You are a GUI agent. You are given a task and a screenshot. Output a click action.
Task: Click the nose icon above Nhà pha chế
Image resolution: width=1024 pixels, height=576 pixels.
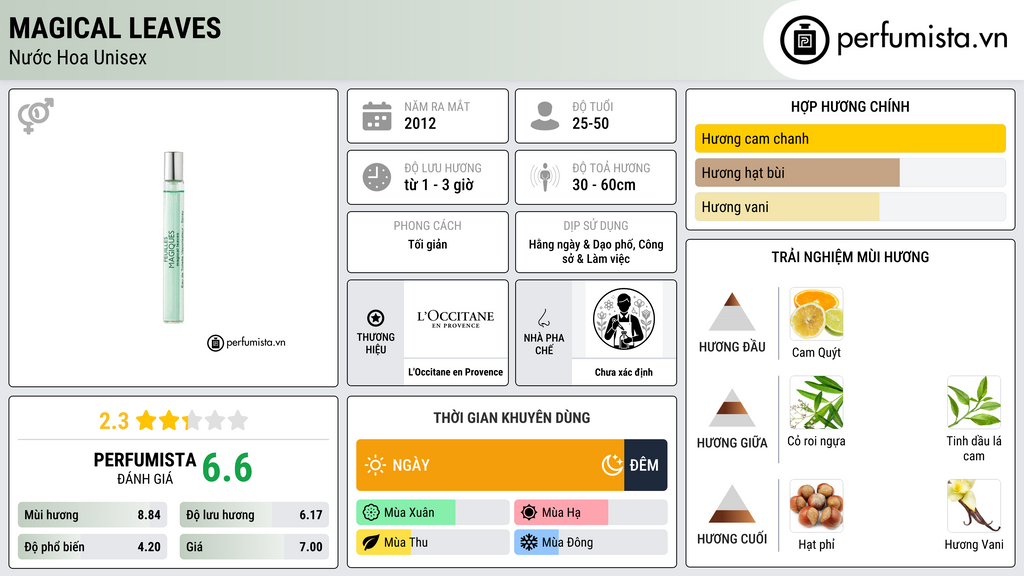[543, 318]
